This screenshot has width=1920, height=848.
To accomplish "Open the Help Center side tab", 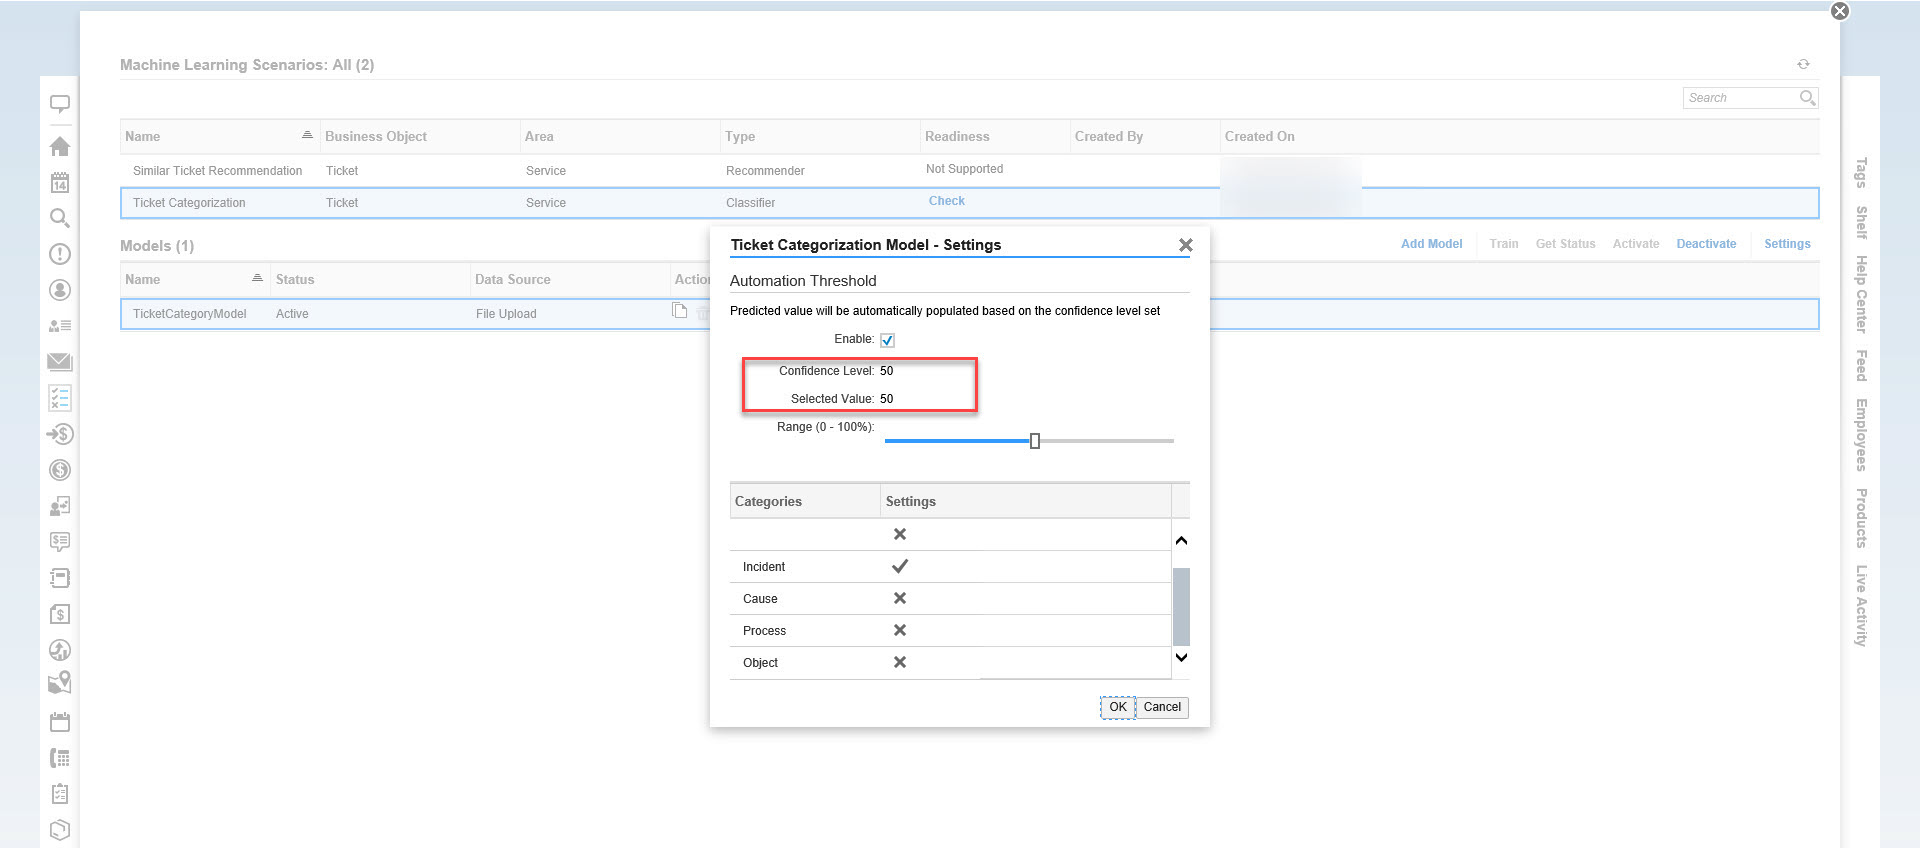I will tap(1861, 294).
